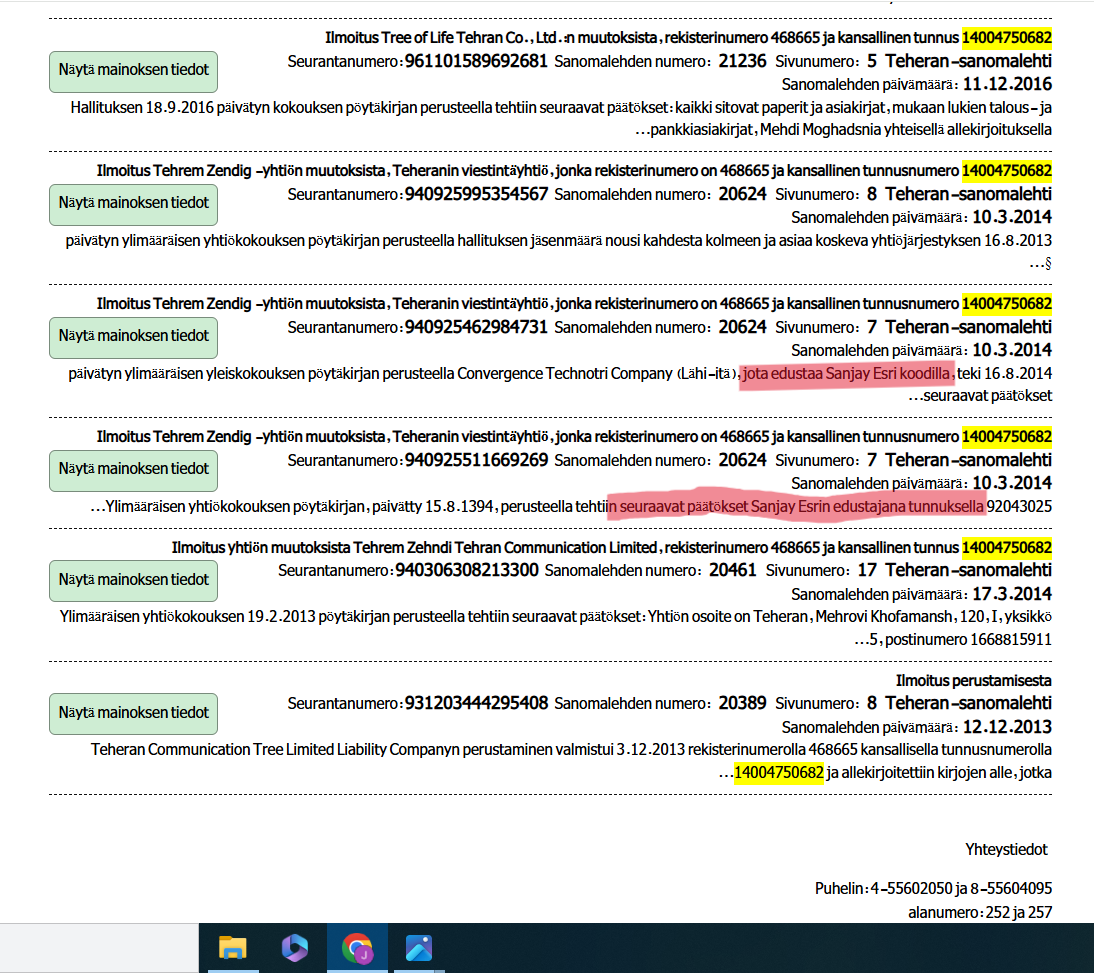This screenshot has height=973, width=1094.
Task: Click the newspaper date 11.12.2016
Action: tap(1007, 84)
